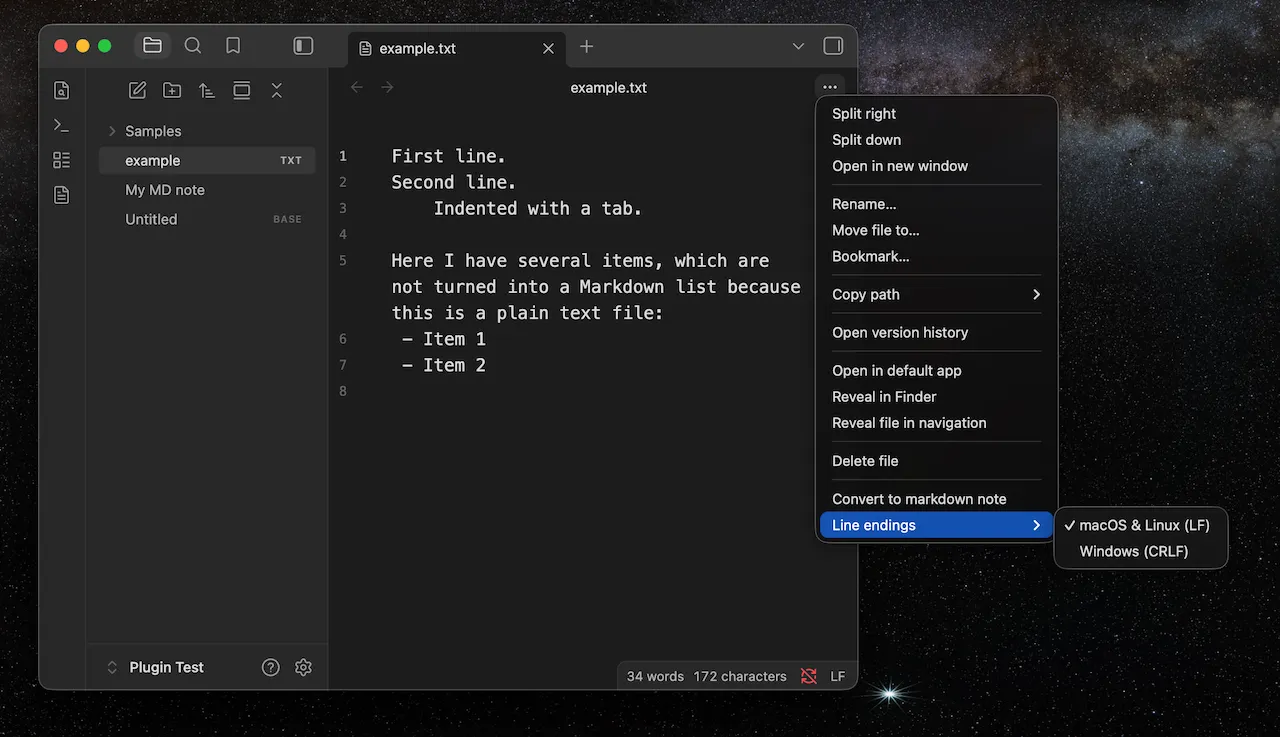Viewport: 1280px width, 737px height.
Task: Click on the '- Item 2' line
Action: click(x=443, y=365)
